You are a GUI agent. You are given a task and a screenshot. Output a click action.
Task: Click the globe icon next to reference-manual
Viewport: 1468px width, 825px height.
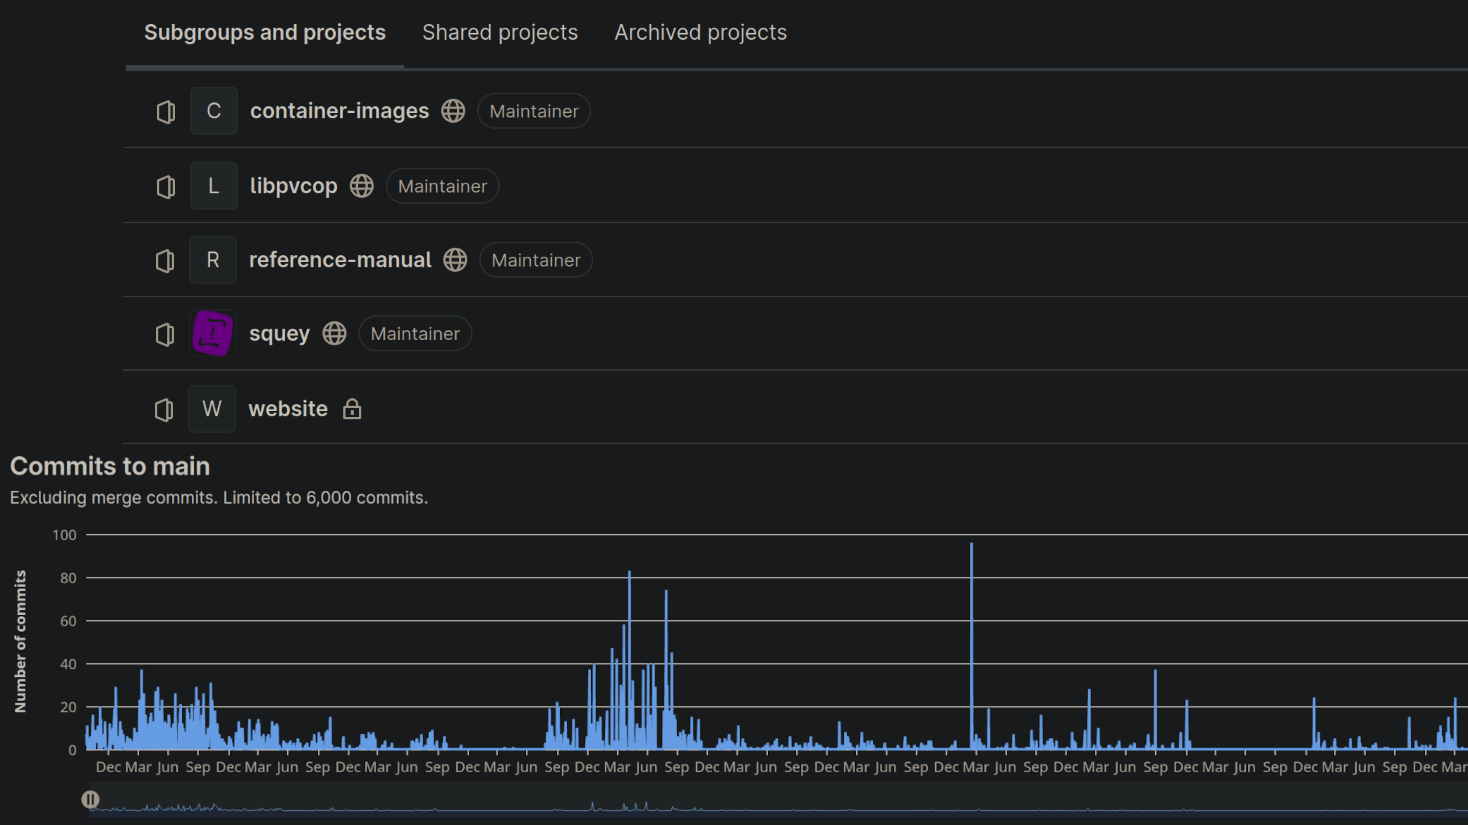click(x=455, y=260)
